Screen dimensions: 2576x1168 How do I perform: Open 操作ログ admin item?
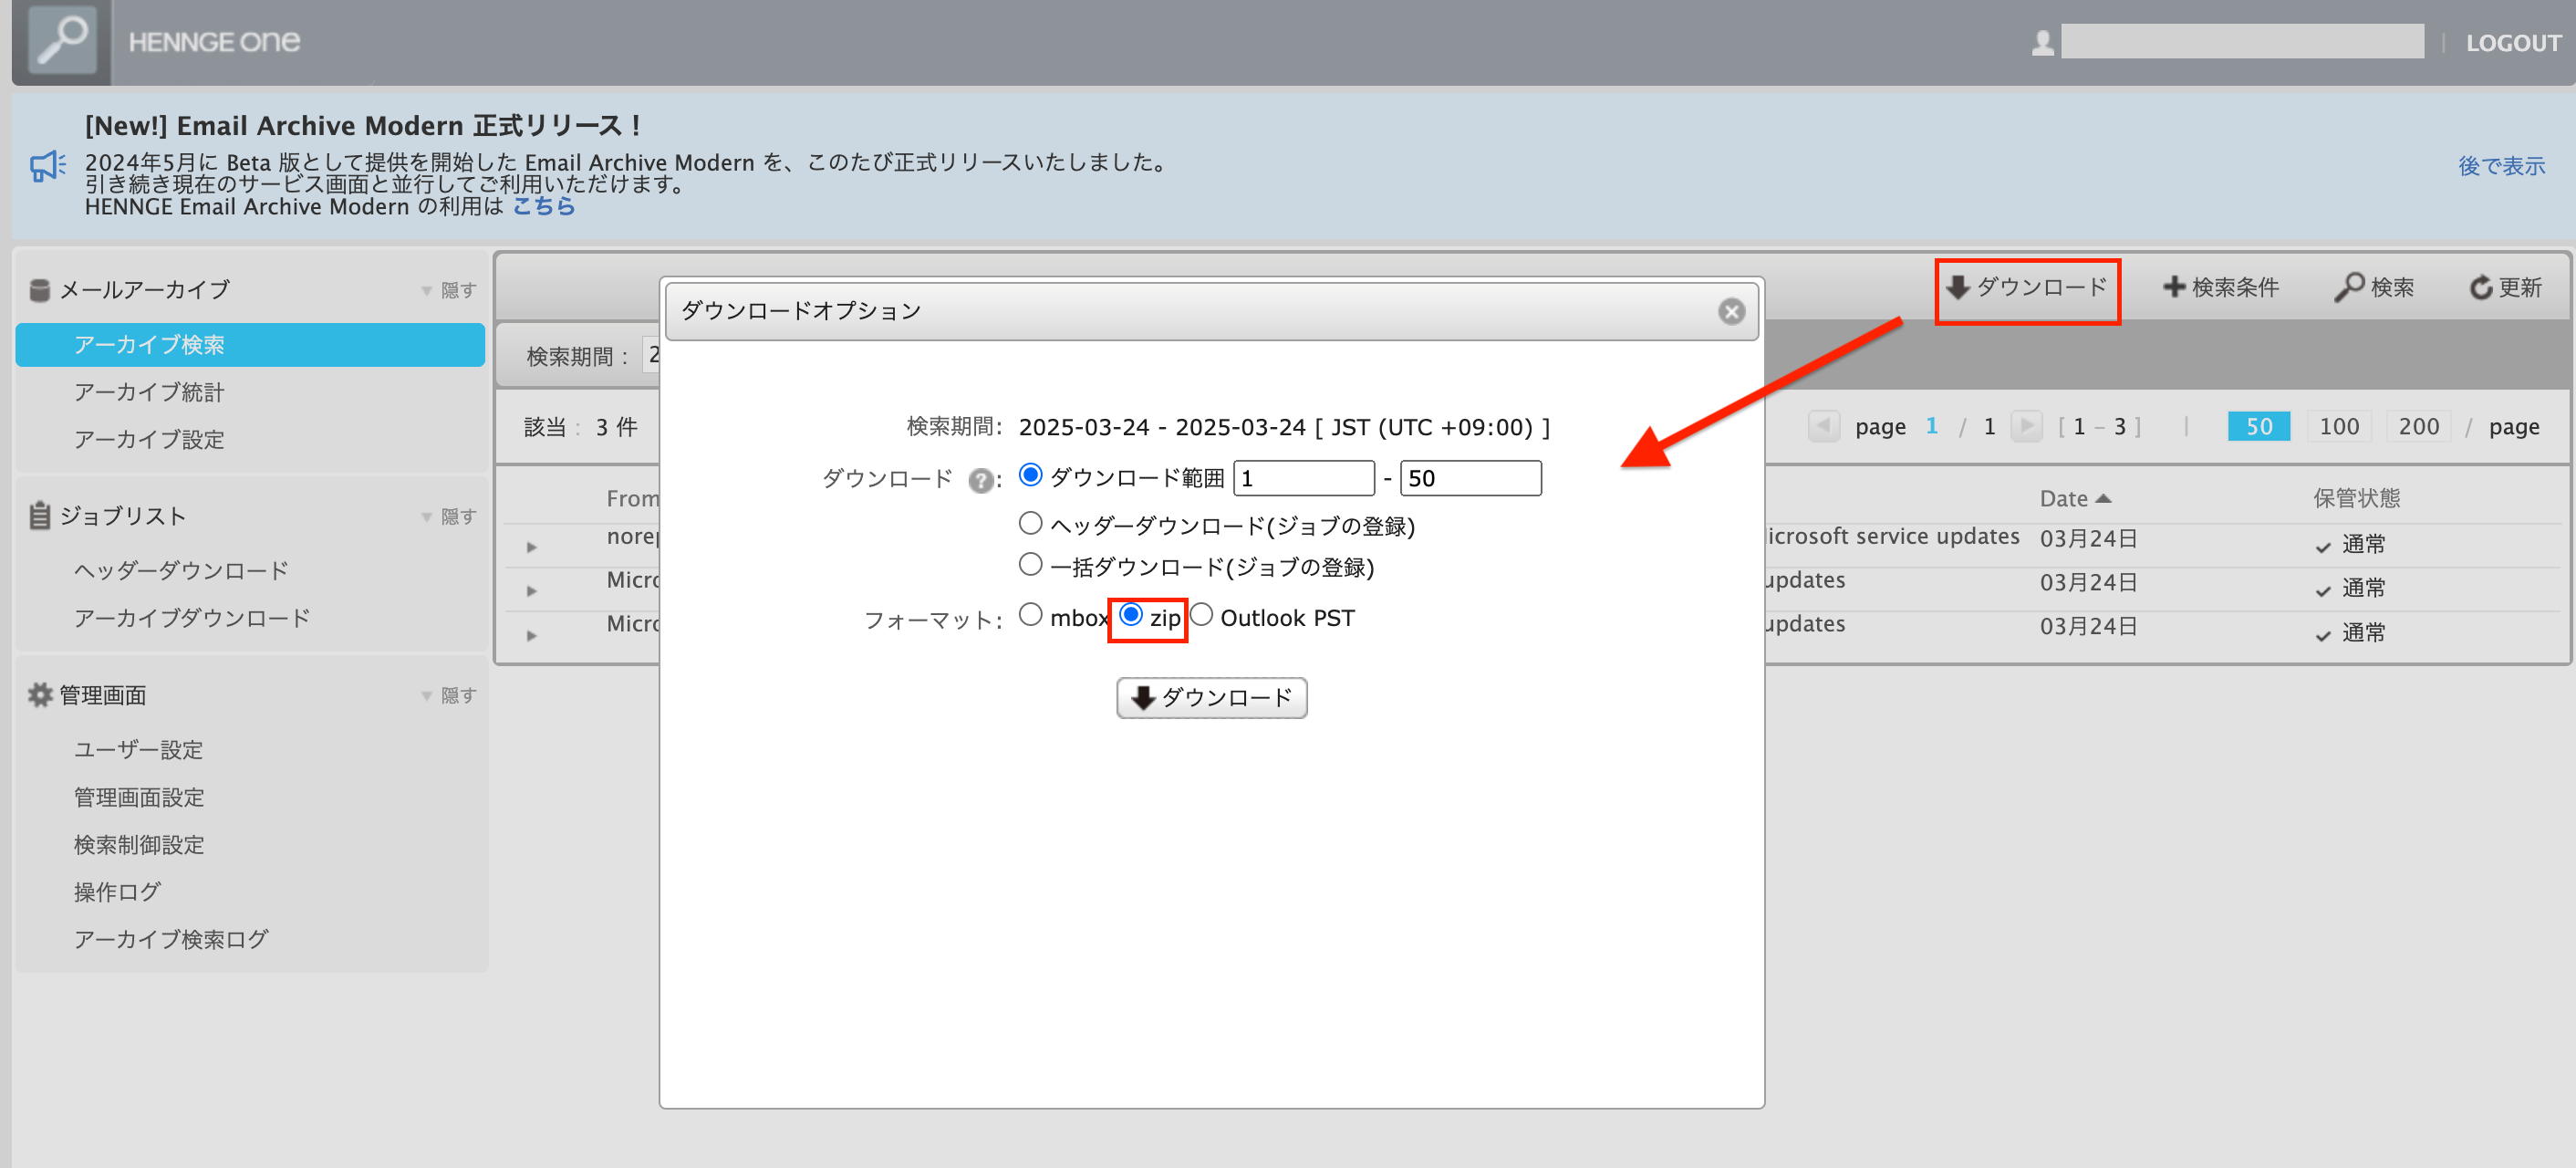tap(117, 891)
